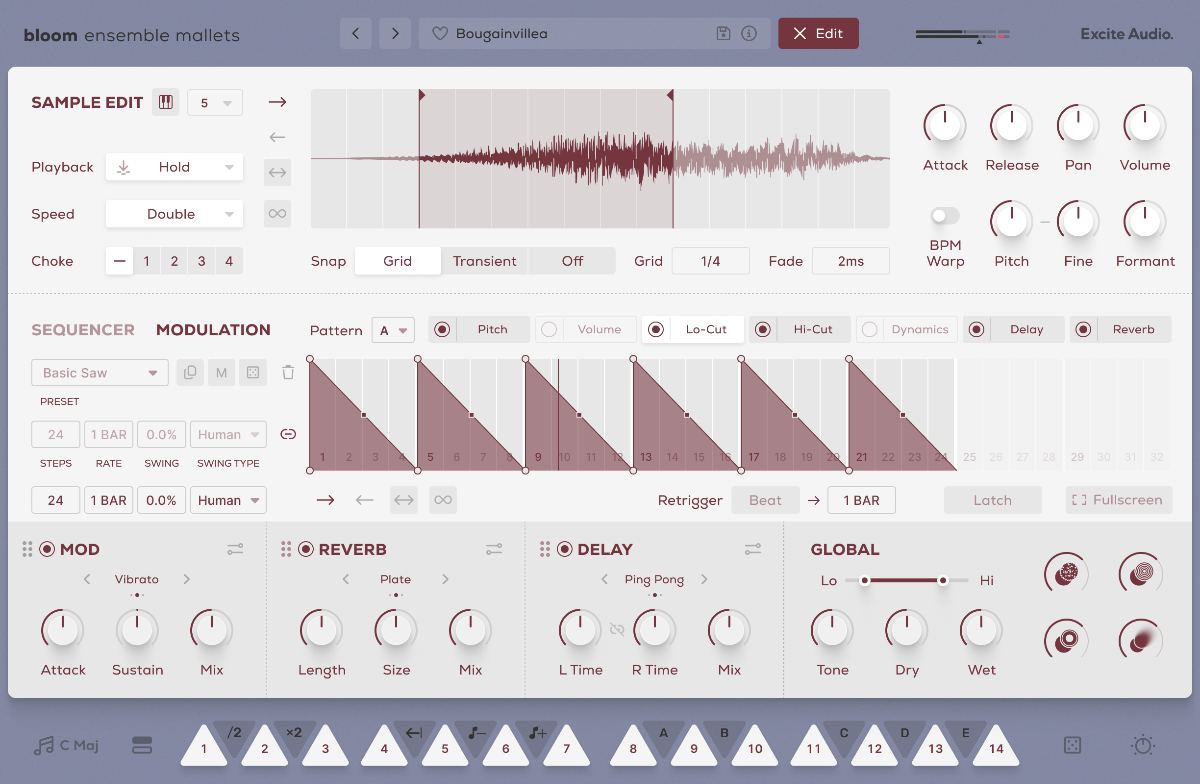Viewport: 1200px width, 784px height.
Task: Open Speed Double dropdown
Action: pyautogui.click(x=174, y=214)
